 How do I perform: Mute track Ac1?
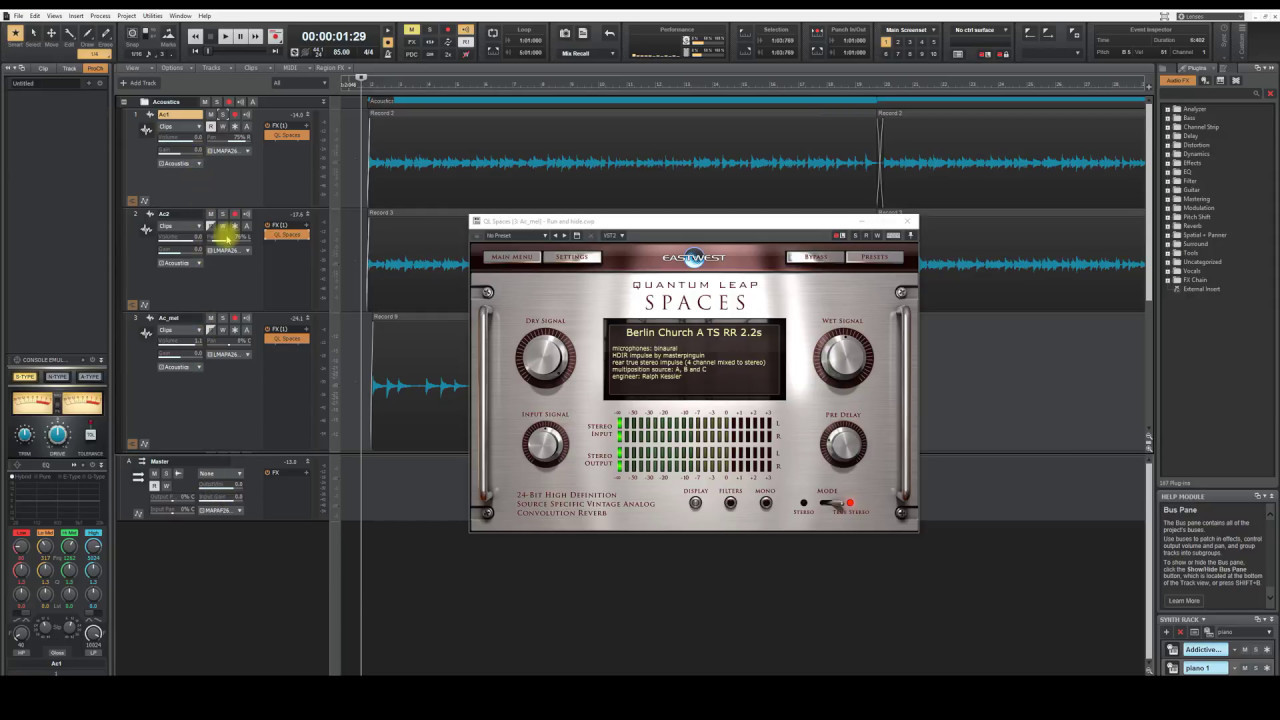point(211,115)
